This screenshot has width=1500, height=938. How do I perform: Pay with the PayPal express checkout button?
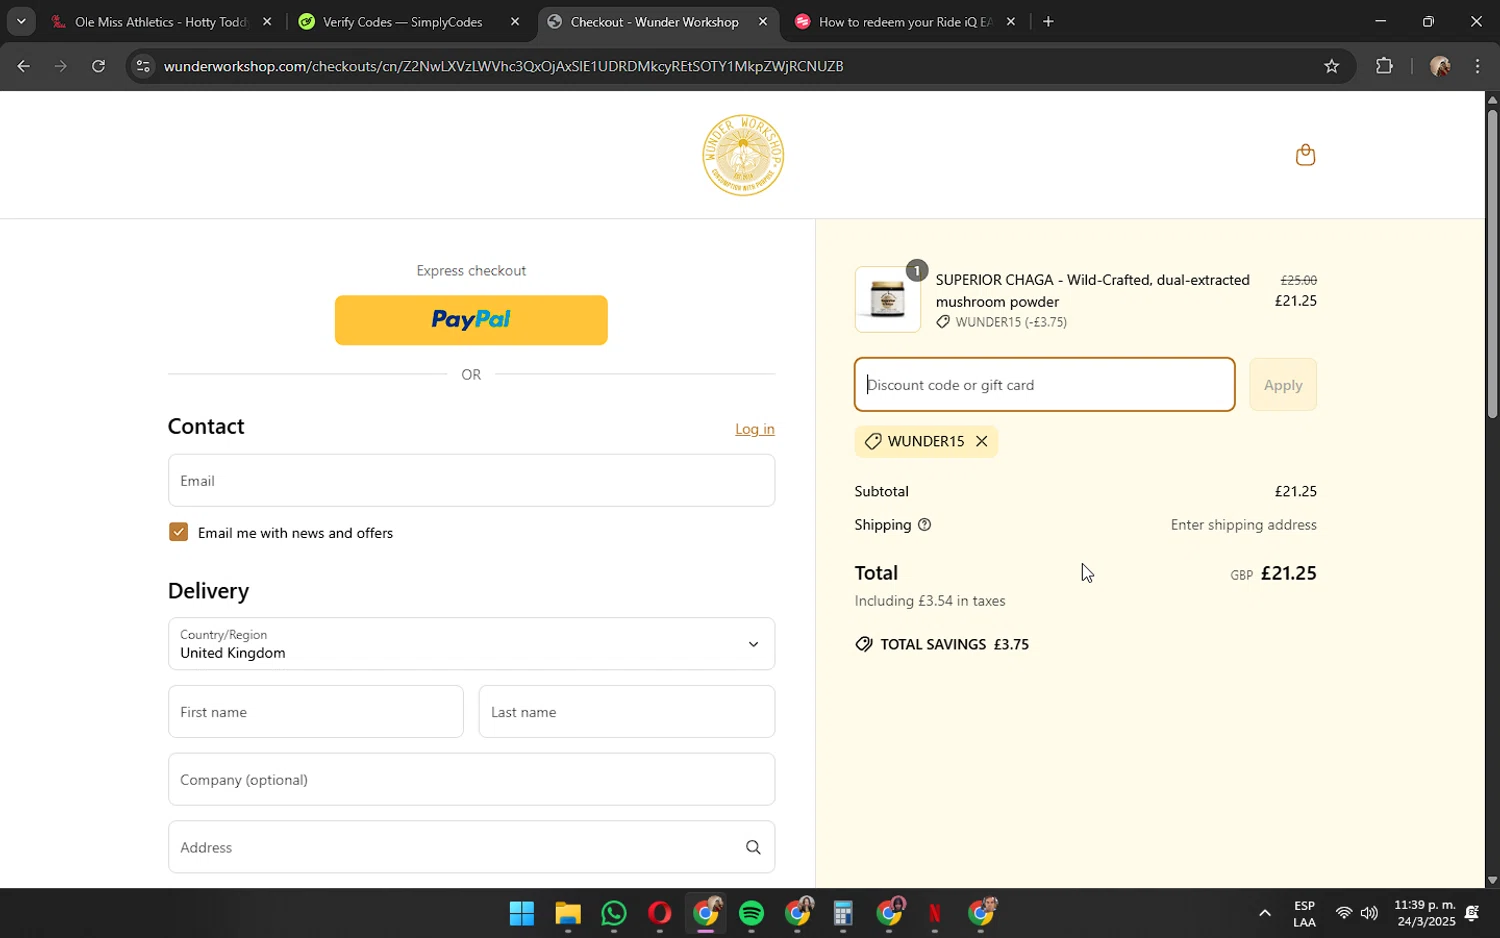pos(471,320)
